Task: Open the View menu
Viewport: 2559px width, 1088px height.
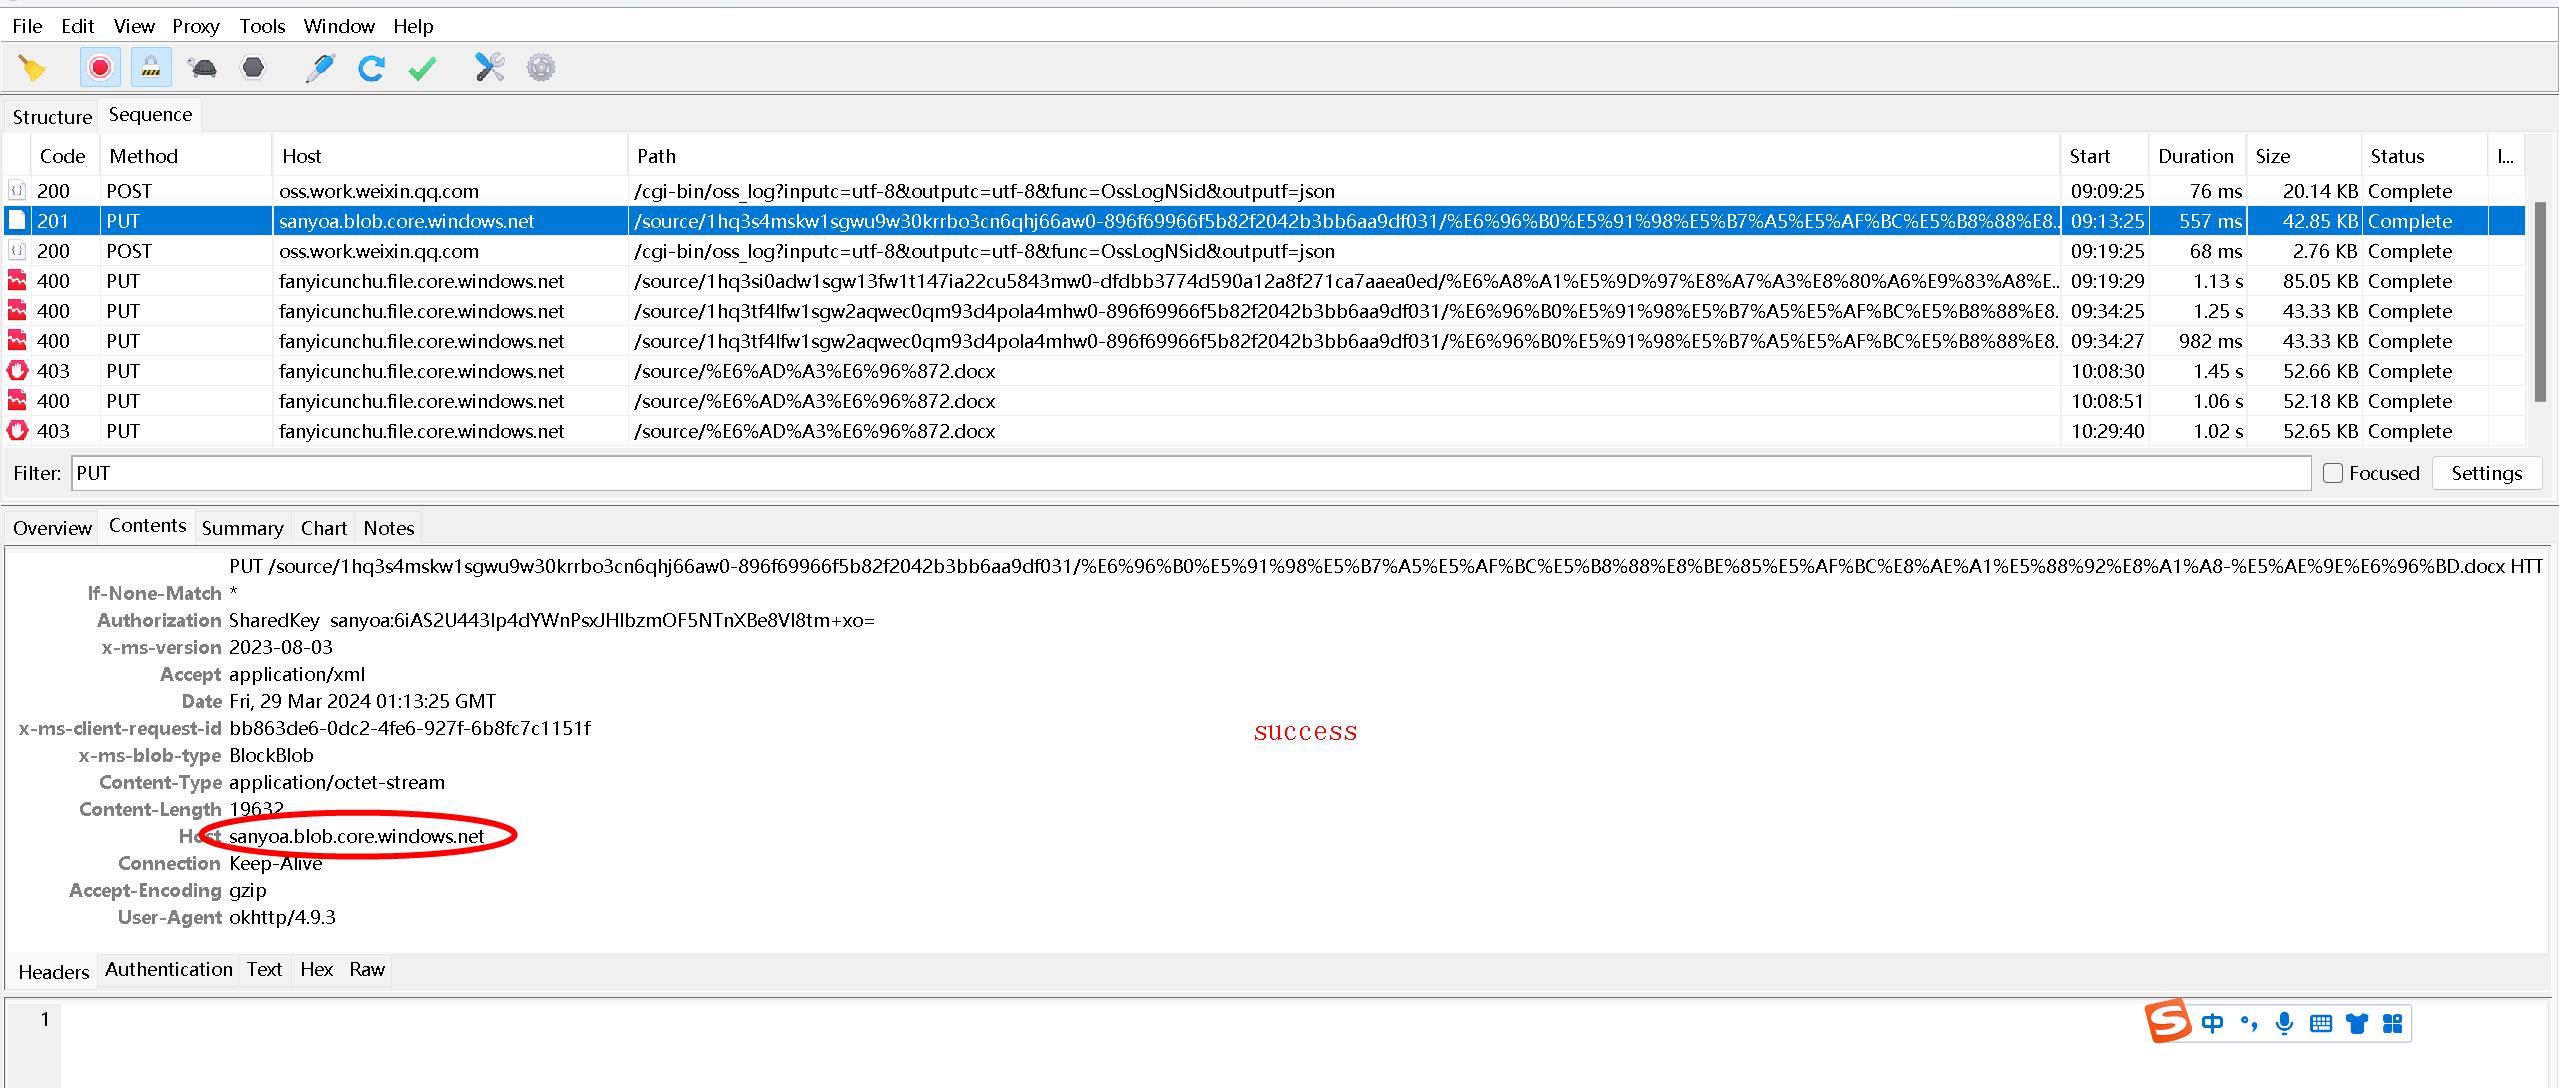Action: pyautogui.click(x=134, y=26)
